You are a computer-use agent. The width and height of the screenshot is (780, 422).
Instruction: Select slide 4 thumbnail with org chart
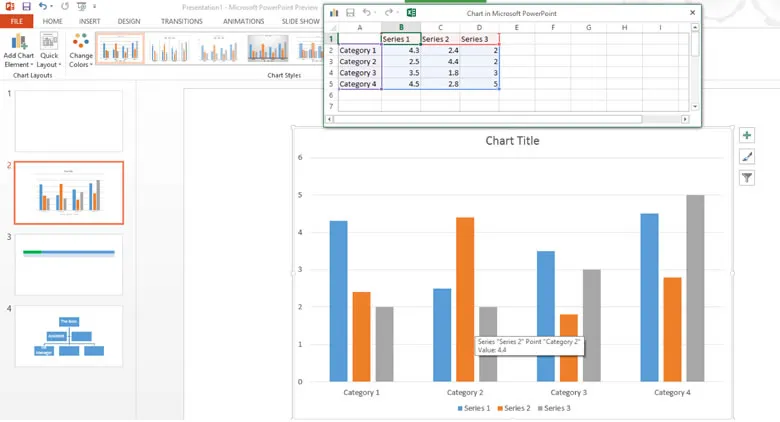pos(69,336)
